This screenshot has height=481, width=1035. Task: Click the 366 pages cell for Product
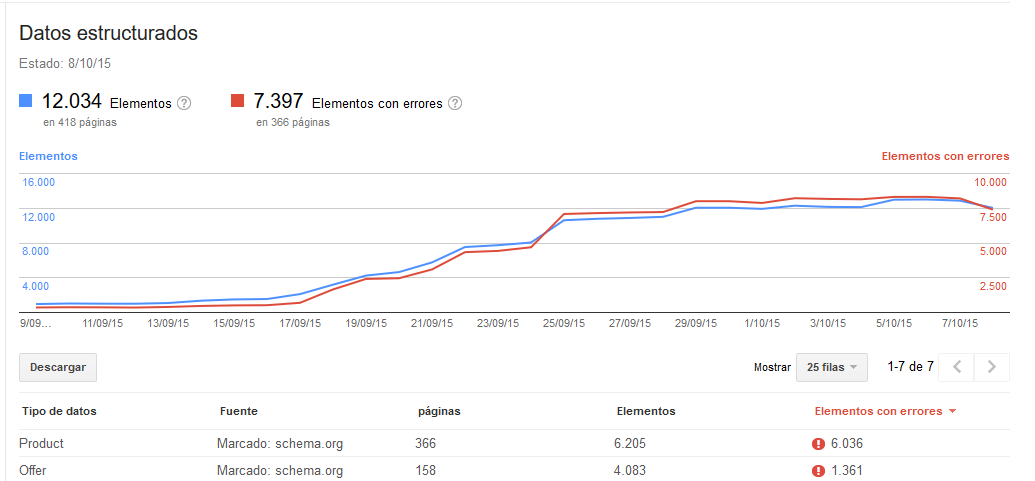[x=426, y=443]
